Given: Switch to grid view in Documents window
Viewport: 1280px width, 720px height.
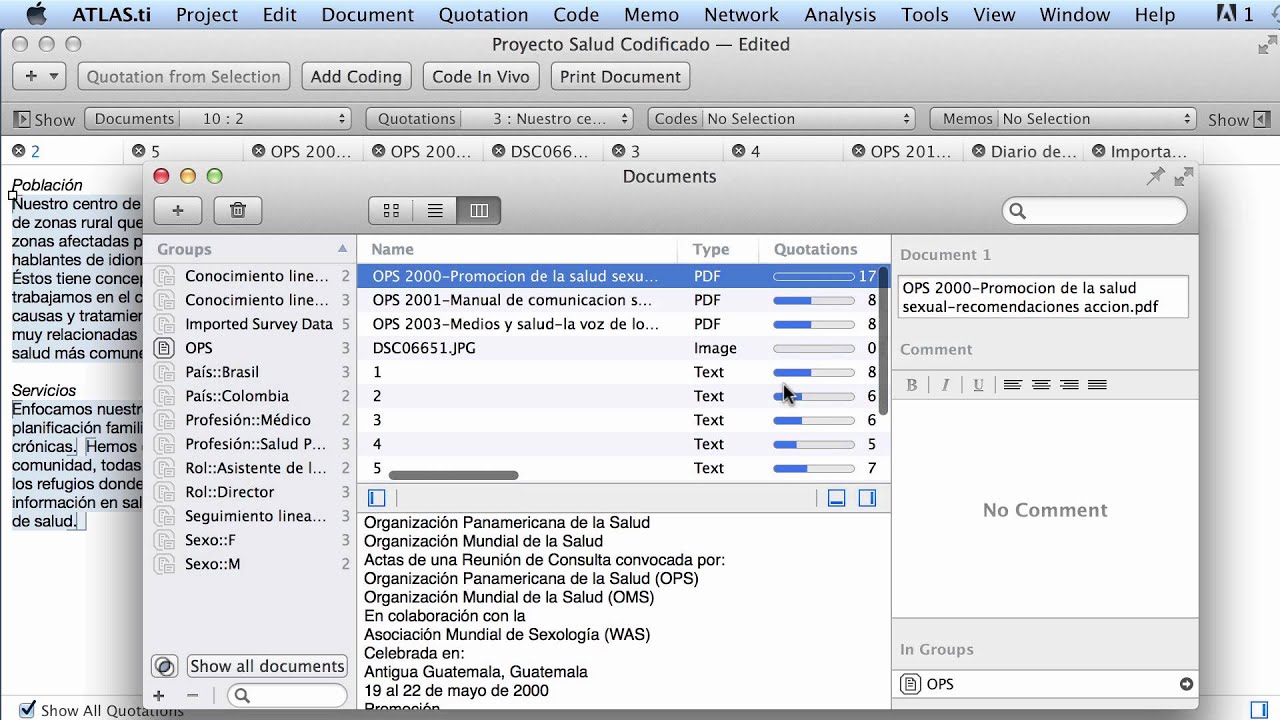Looking at the screenshot, I should click(x=391, y=210).
